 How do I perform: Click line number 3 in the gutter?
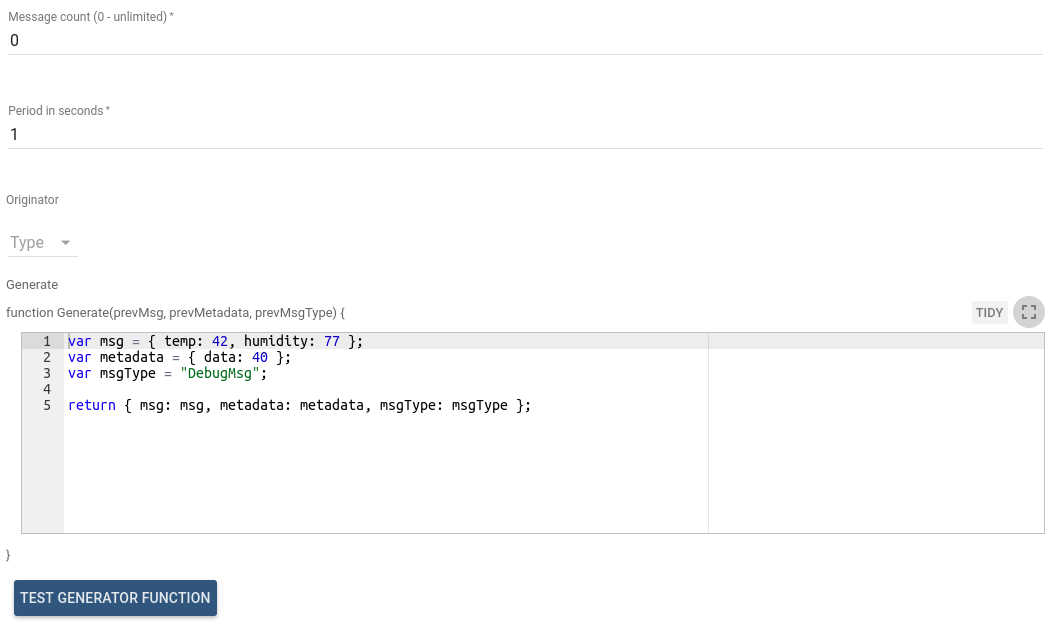46,373
